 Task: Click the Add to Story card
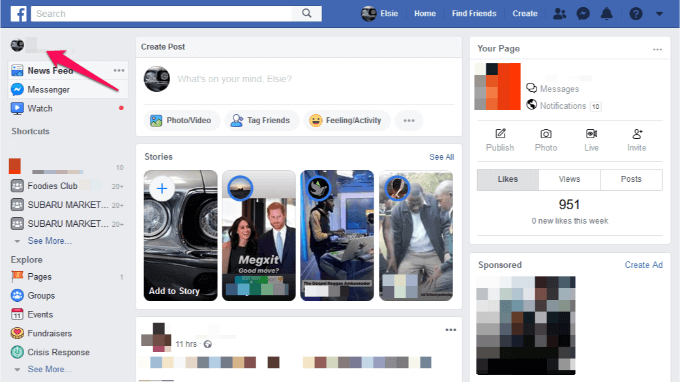[180, 235]
